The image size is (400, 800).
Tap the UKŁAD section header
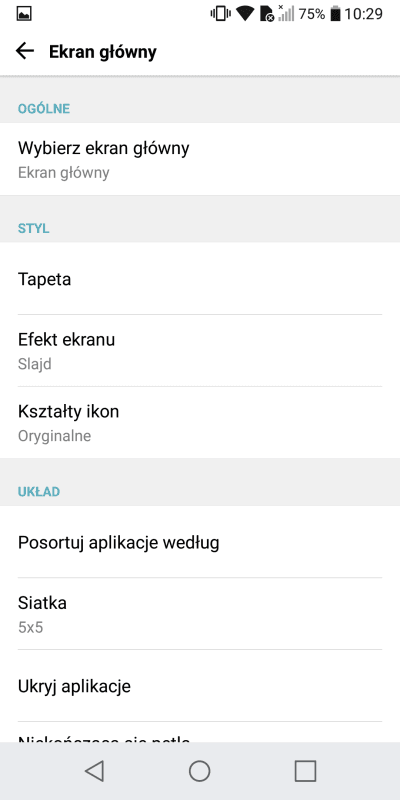[39, 492]
